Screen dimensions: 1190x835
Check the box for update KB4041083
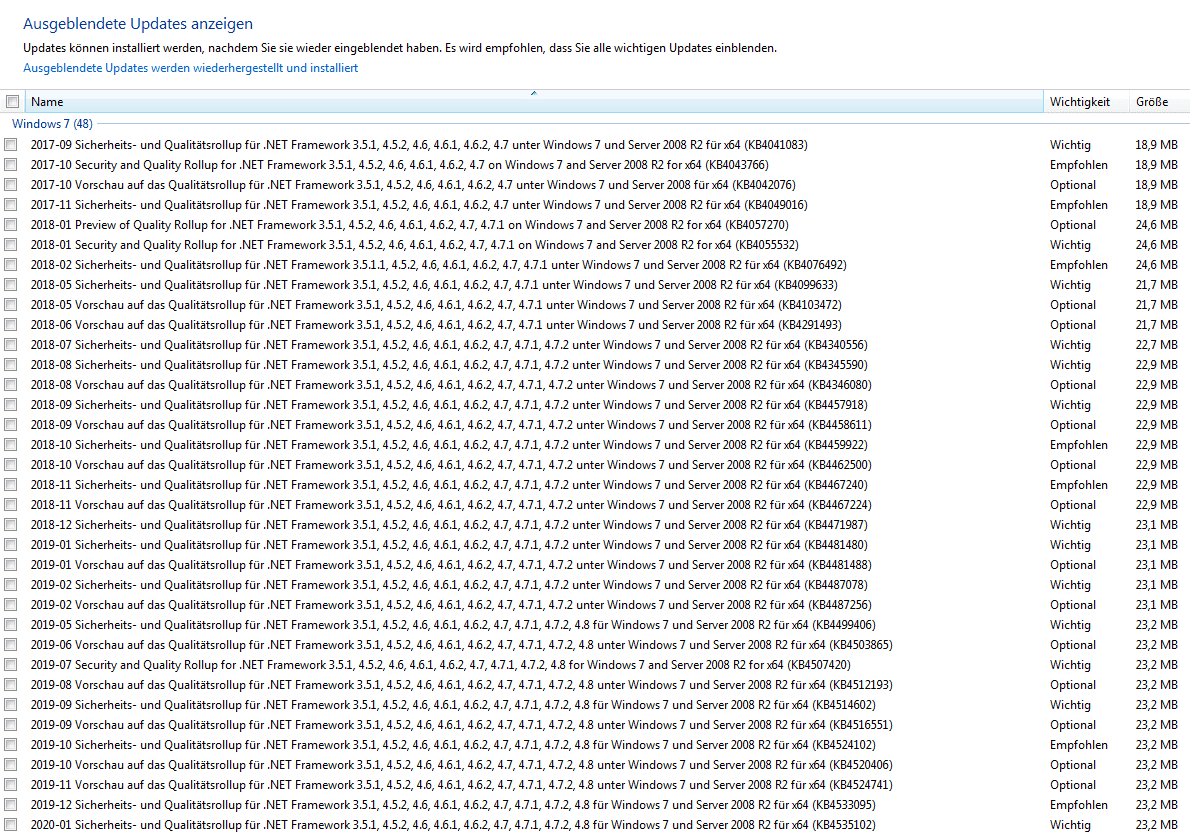tap(11, 145)
